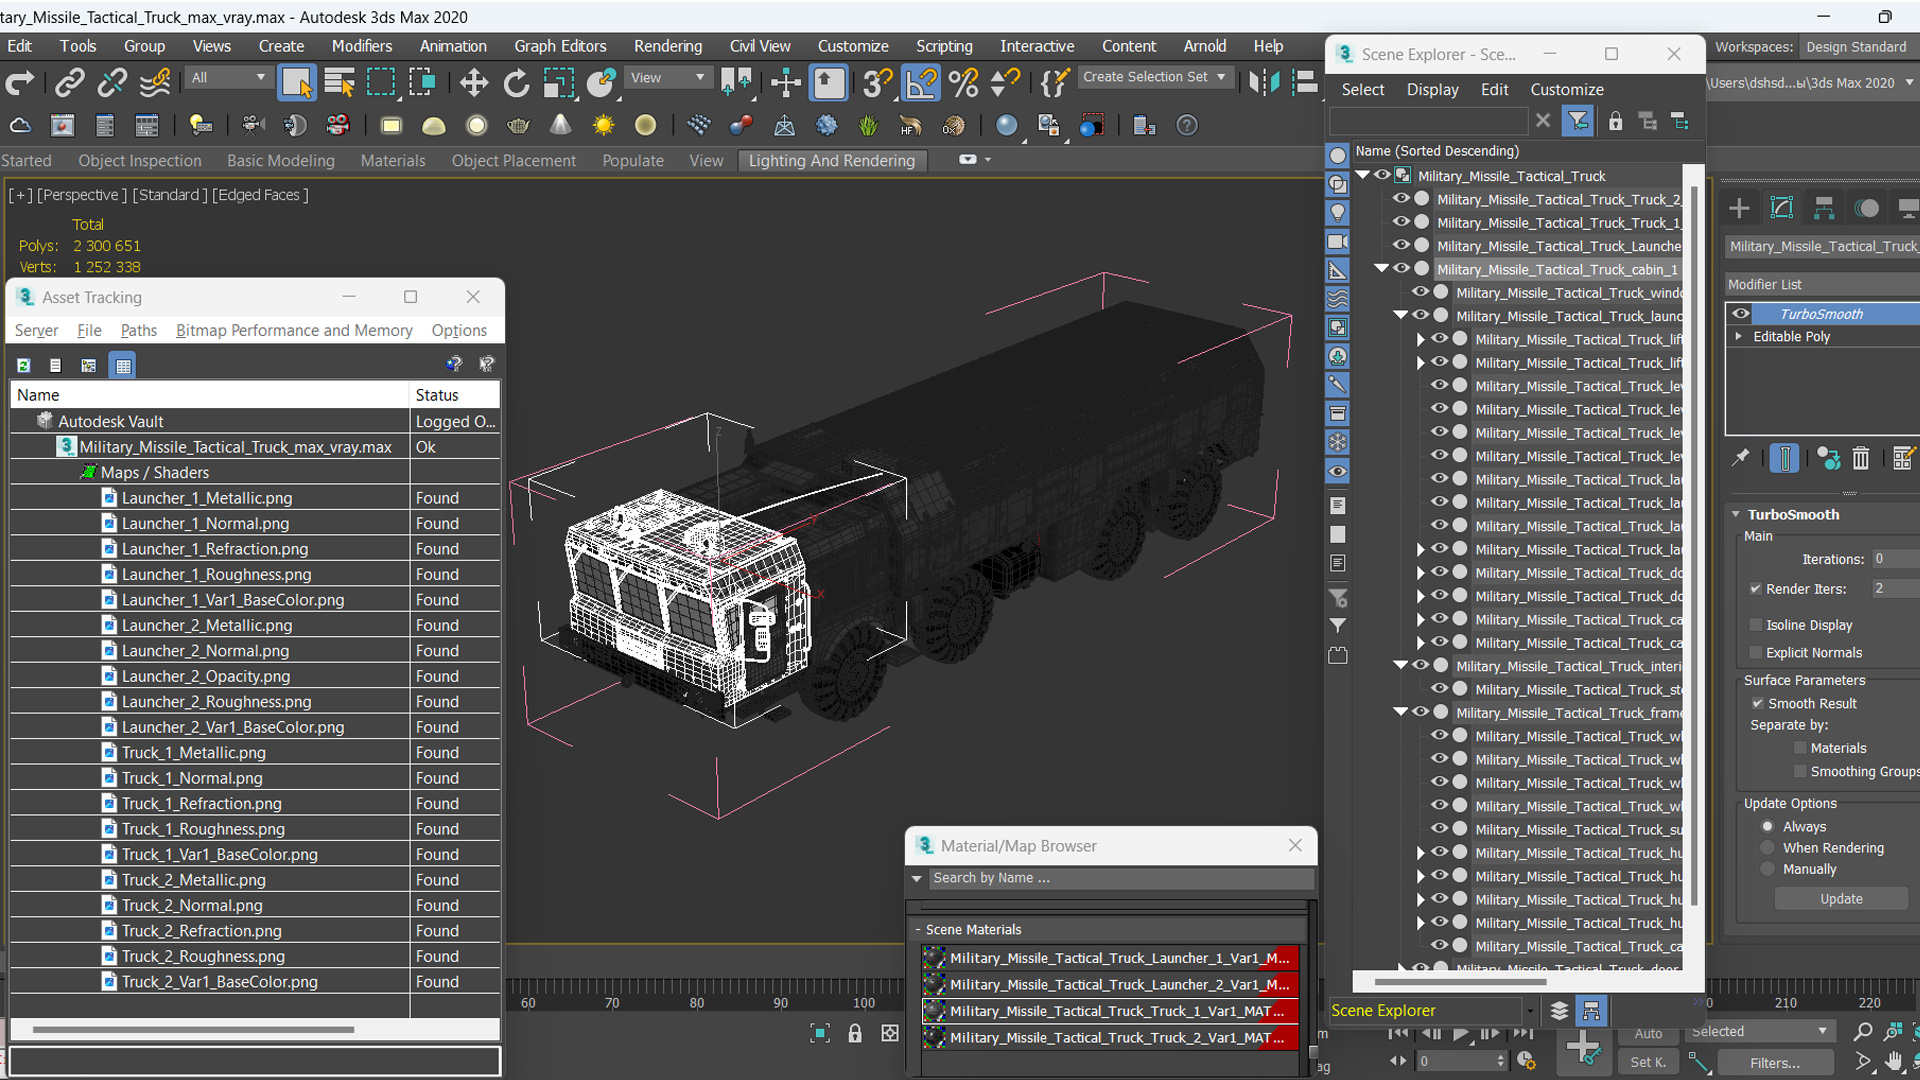Select Launcher_2_Opacity.png row
The width and height of the screenshot is (1920, 1080).
tap(255, 676)
